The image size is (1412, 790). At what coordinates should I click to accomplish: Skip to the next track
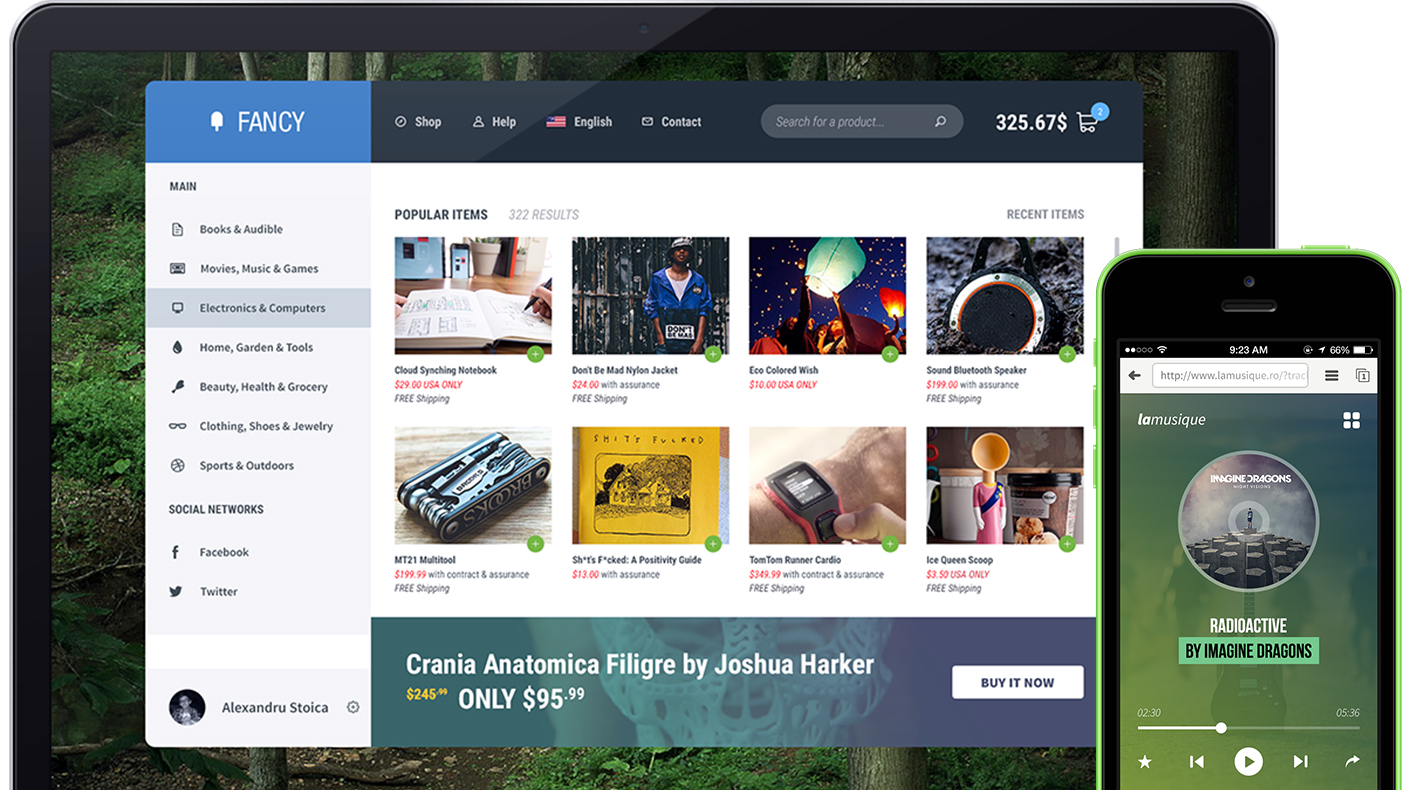click(x=1300, y=762)
